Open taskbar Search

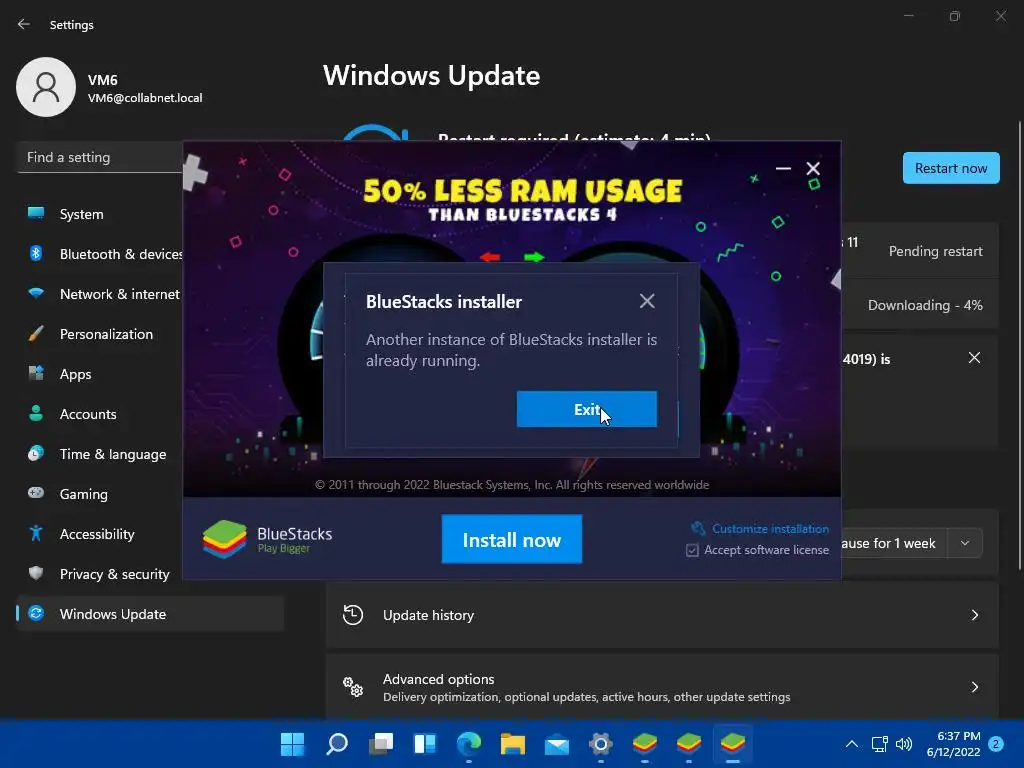tap(337, 743)
